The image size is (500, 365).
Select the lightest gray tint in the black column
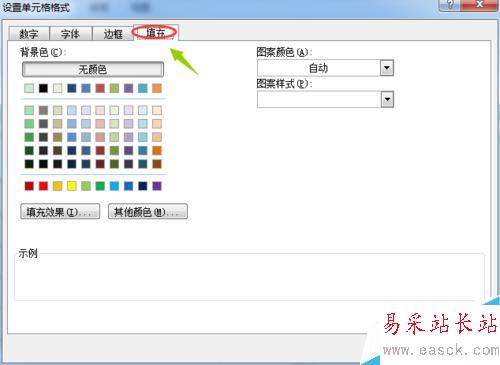tap(43, 110)
